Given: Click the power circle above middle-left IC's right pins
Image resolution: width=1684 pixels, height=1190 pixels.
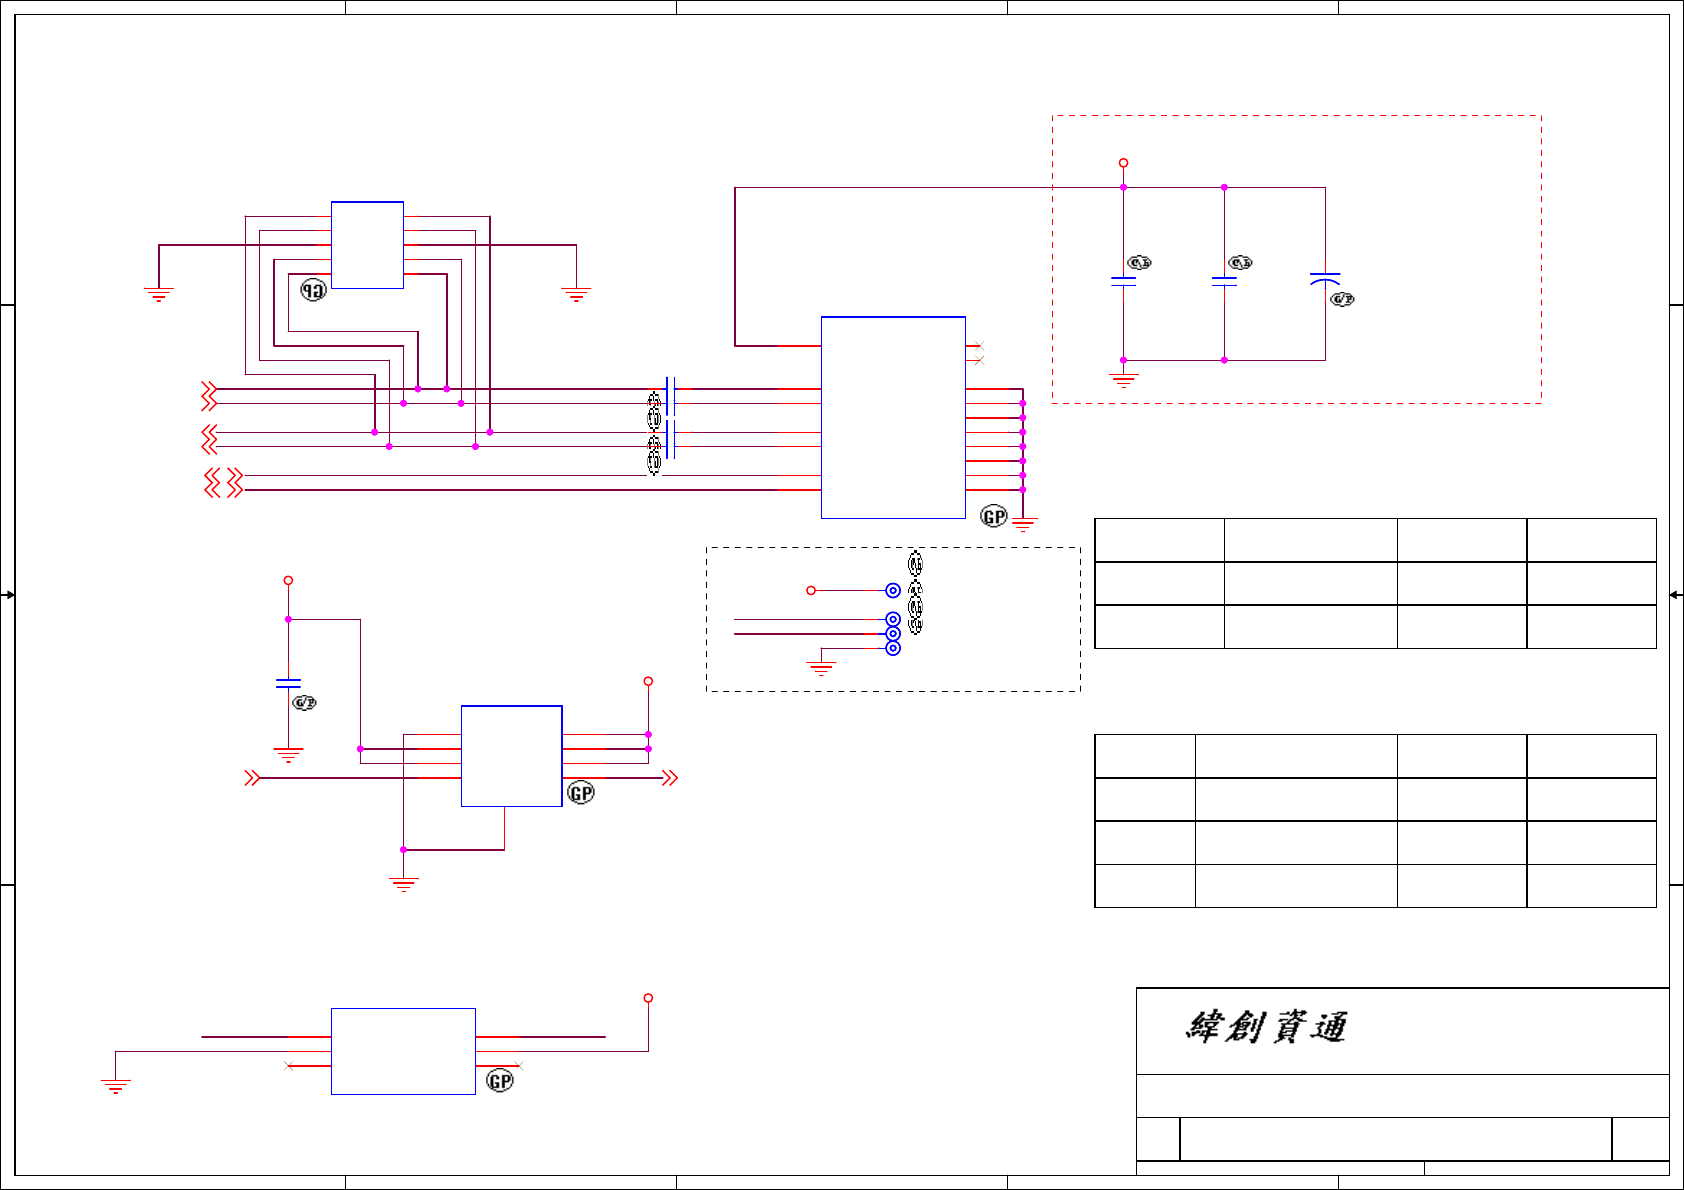Looking at the screenshot, I should 648,681.
